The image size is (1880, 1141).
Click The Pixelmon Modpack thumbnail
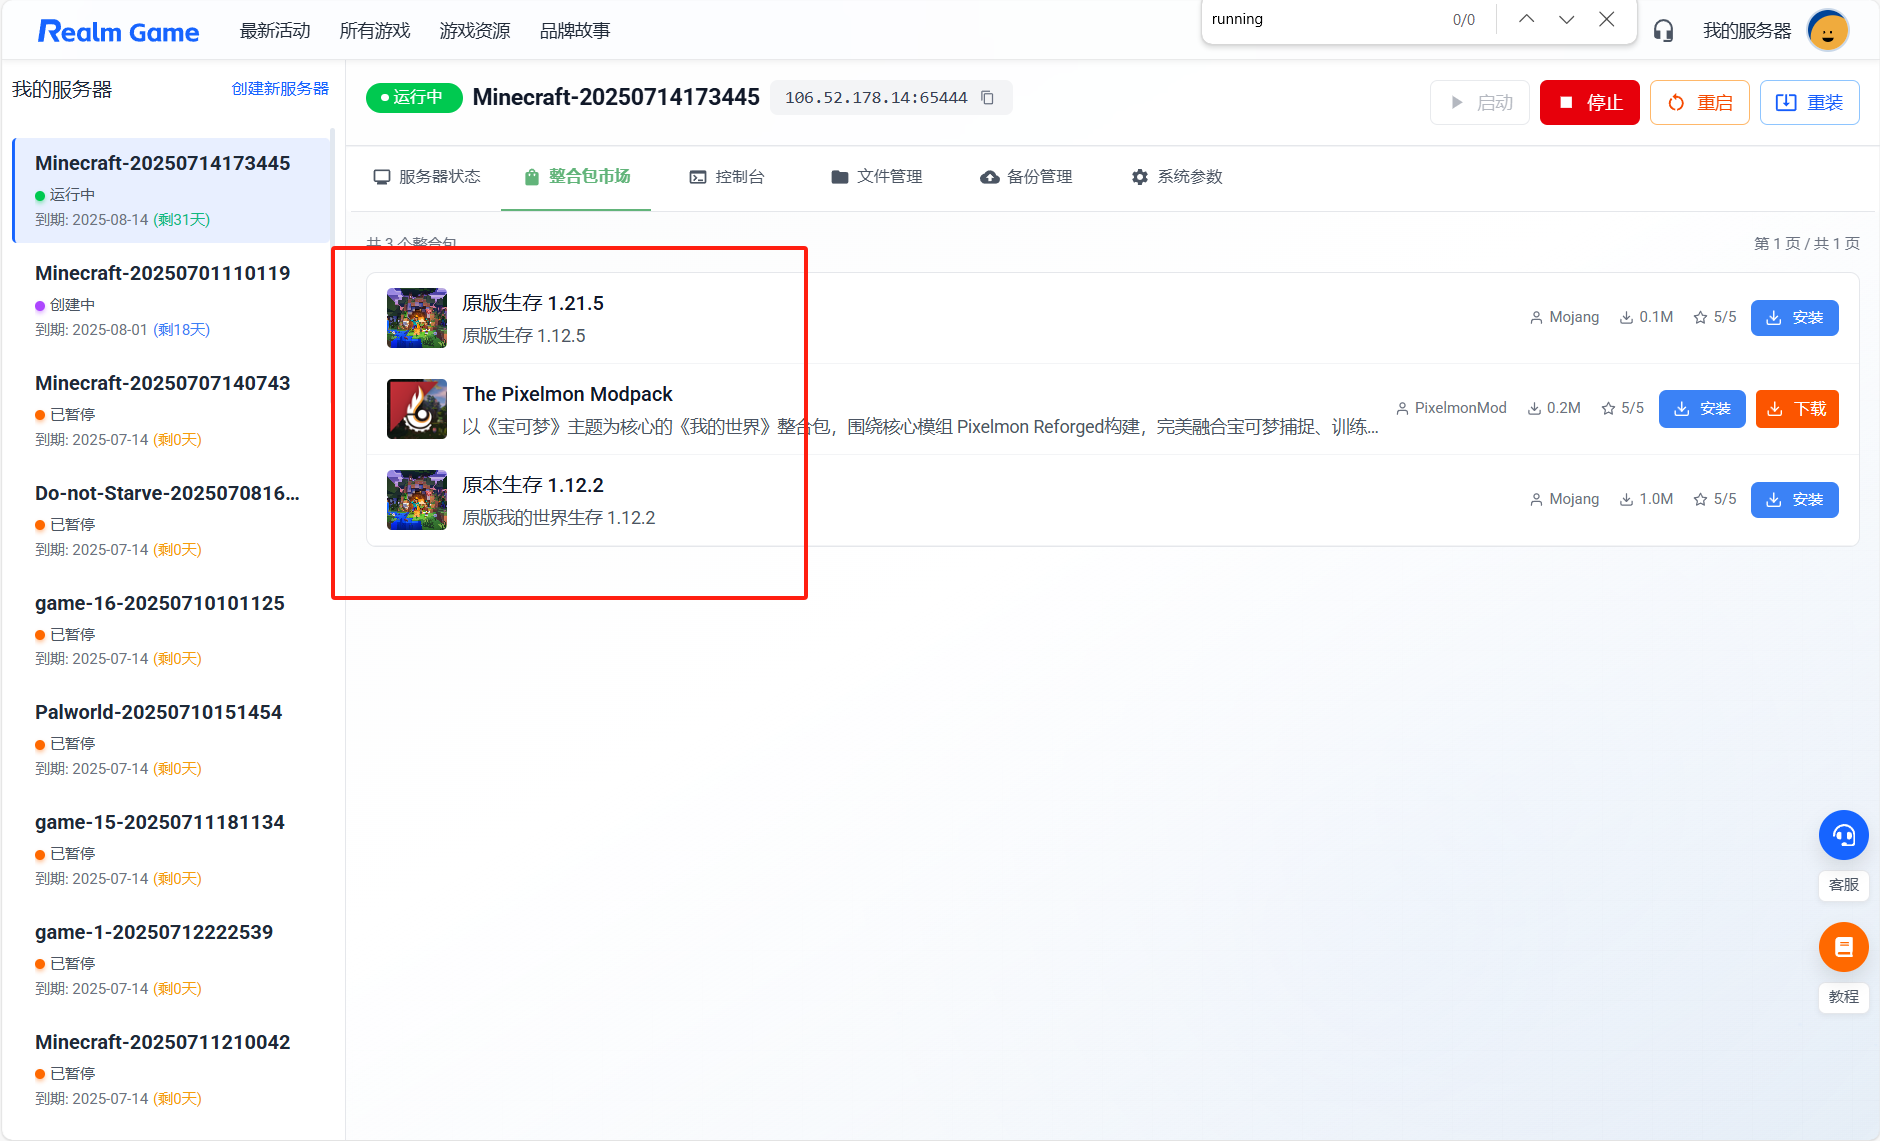[x=417, y=409]
